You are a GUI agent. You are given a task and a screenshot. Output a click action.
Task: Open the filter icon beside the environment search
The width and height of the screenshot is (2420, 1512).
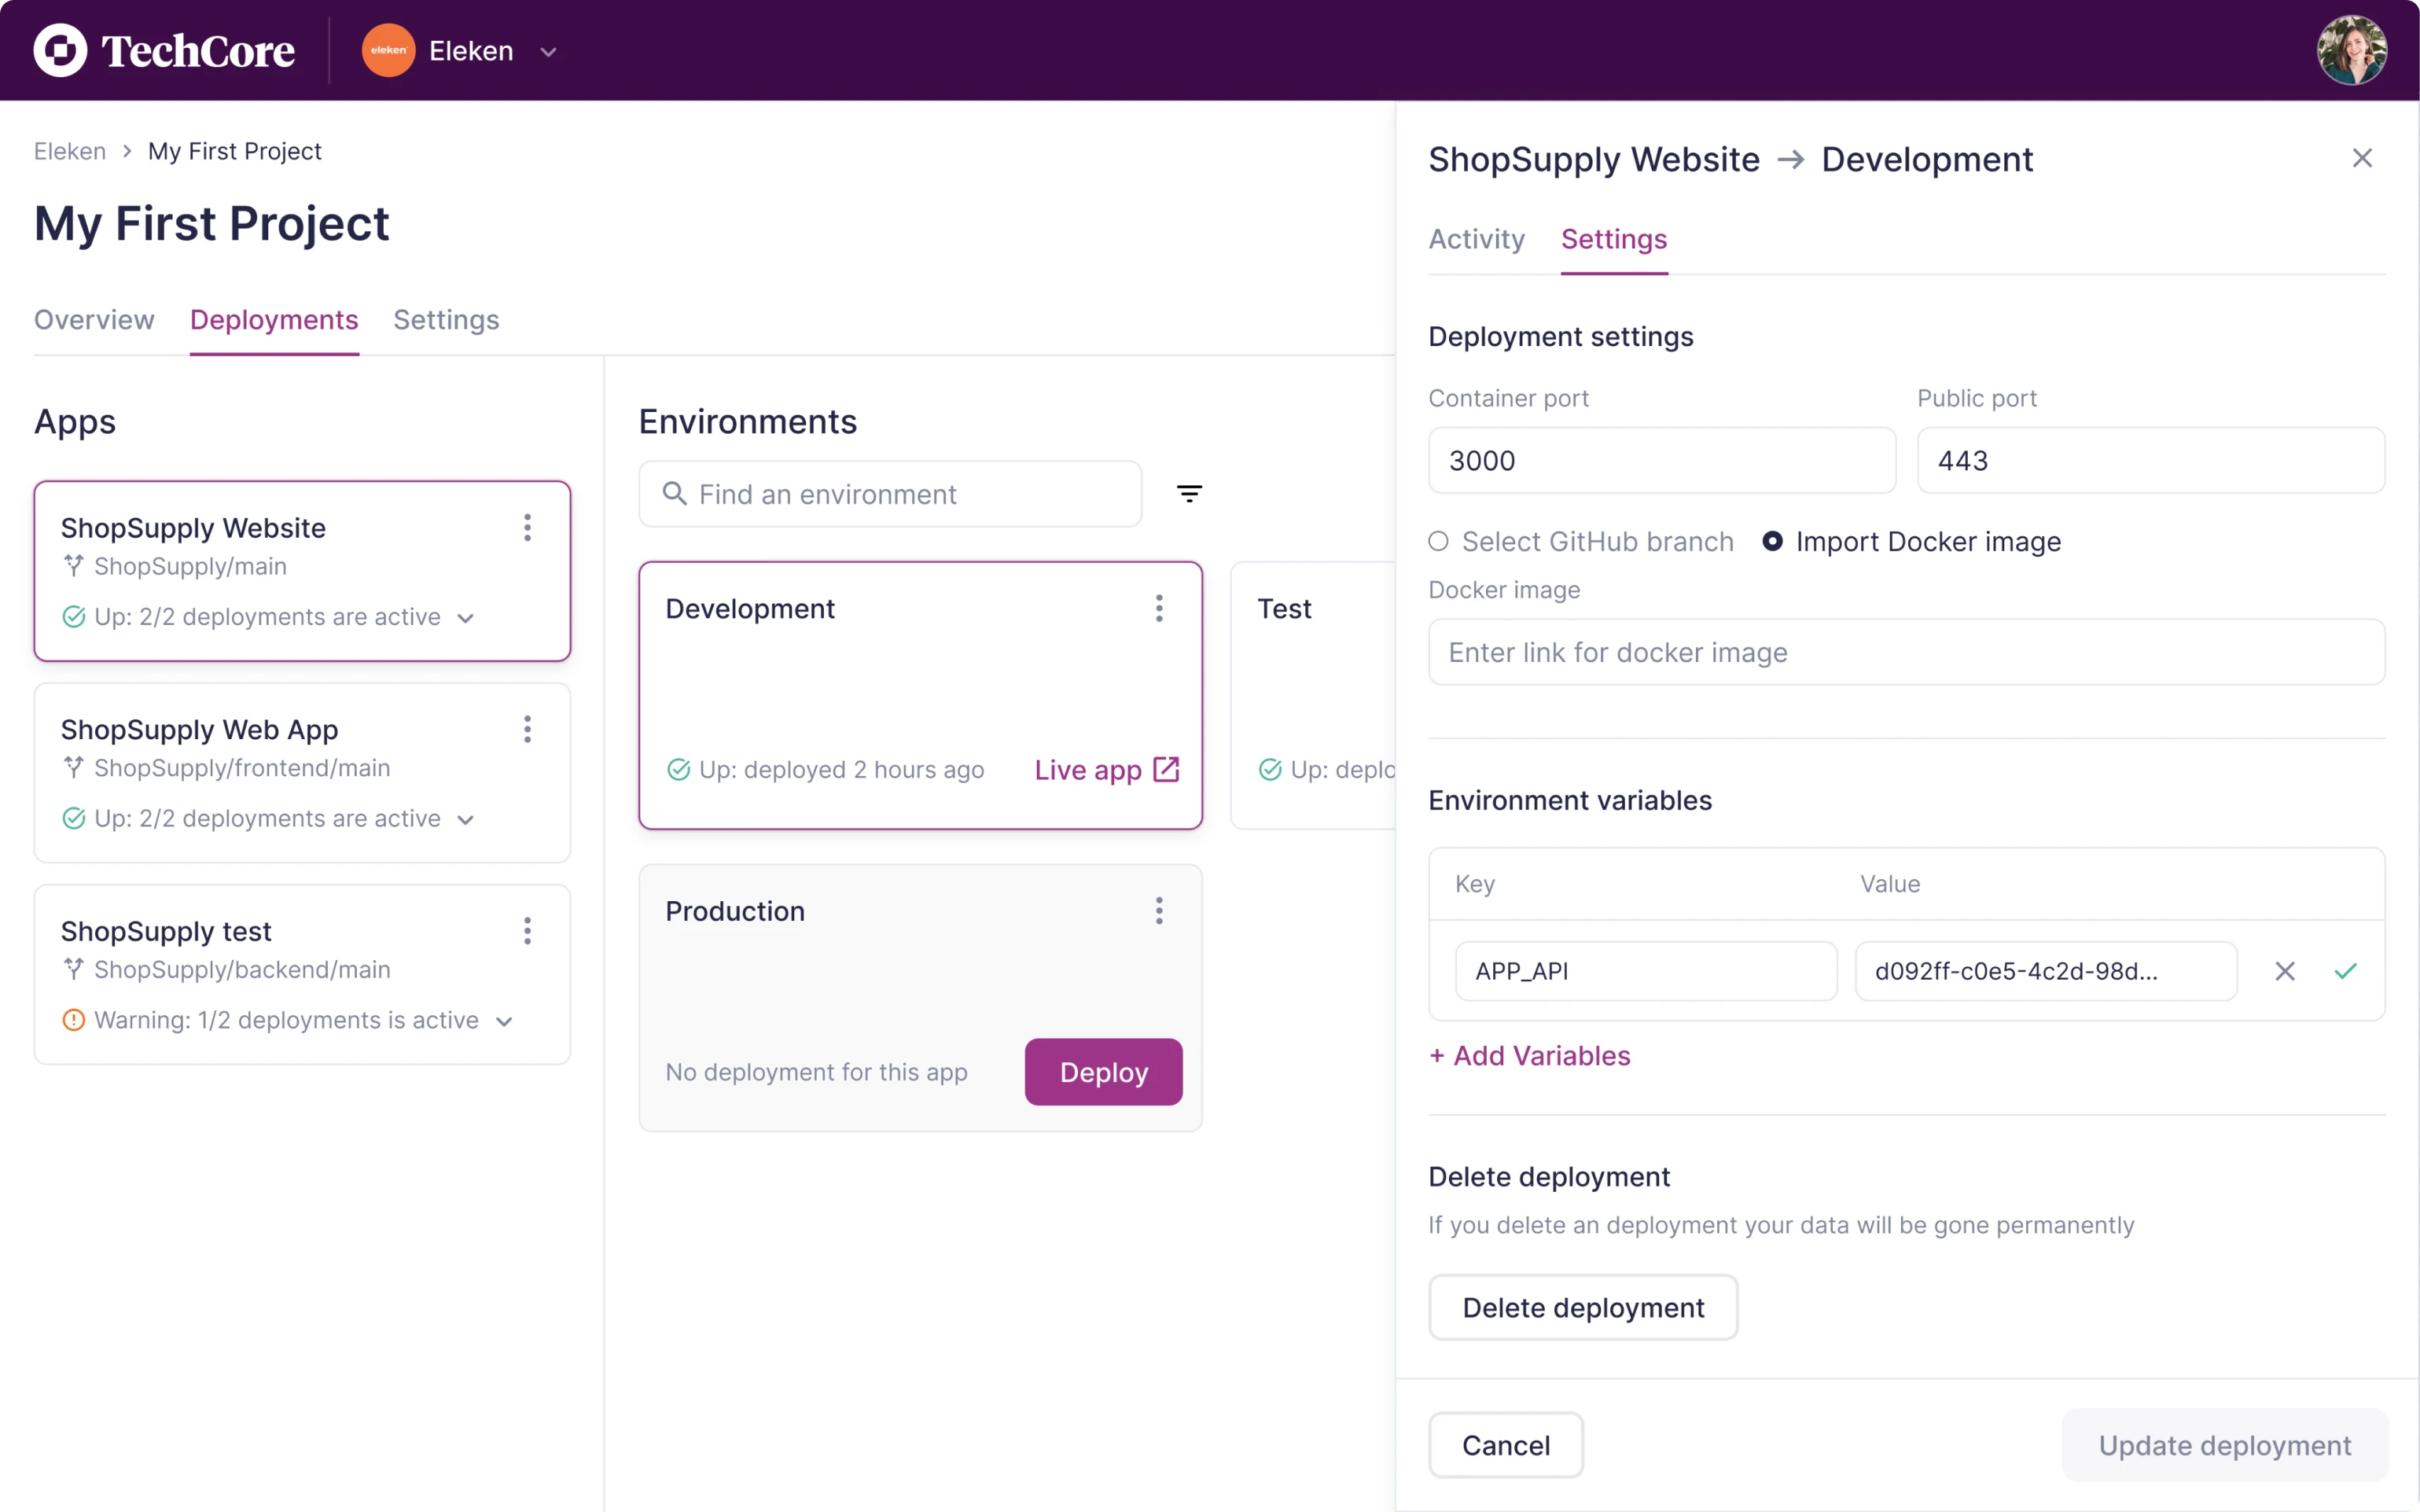click(x=1189, y=493)
